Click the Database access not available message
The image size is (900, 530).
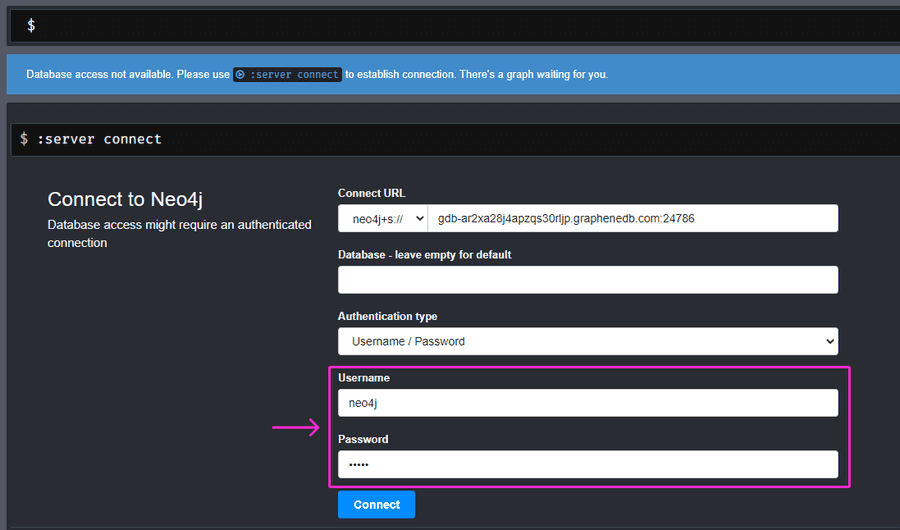click(317, 74)
